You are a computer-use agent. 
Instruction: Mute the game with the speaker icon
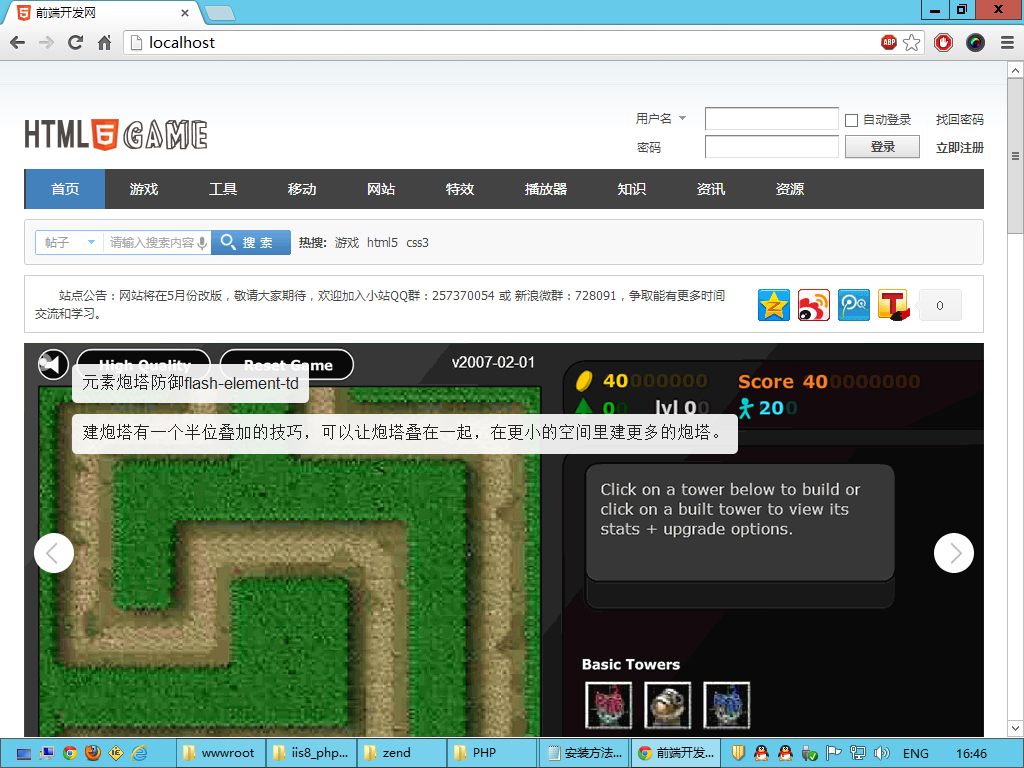point(53,364)
